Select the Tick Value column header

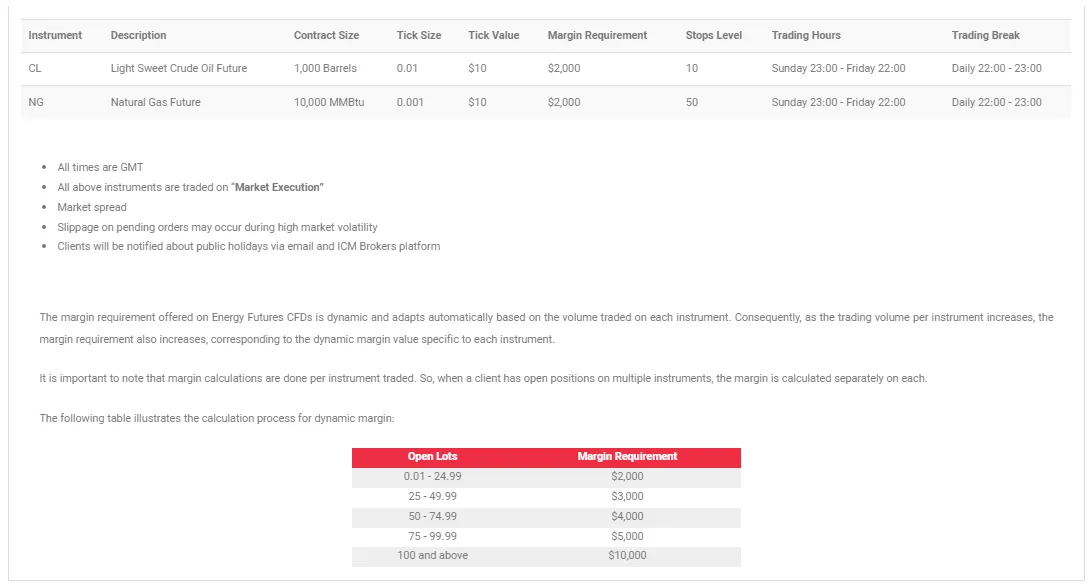(x=493, y=35)
